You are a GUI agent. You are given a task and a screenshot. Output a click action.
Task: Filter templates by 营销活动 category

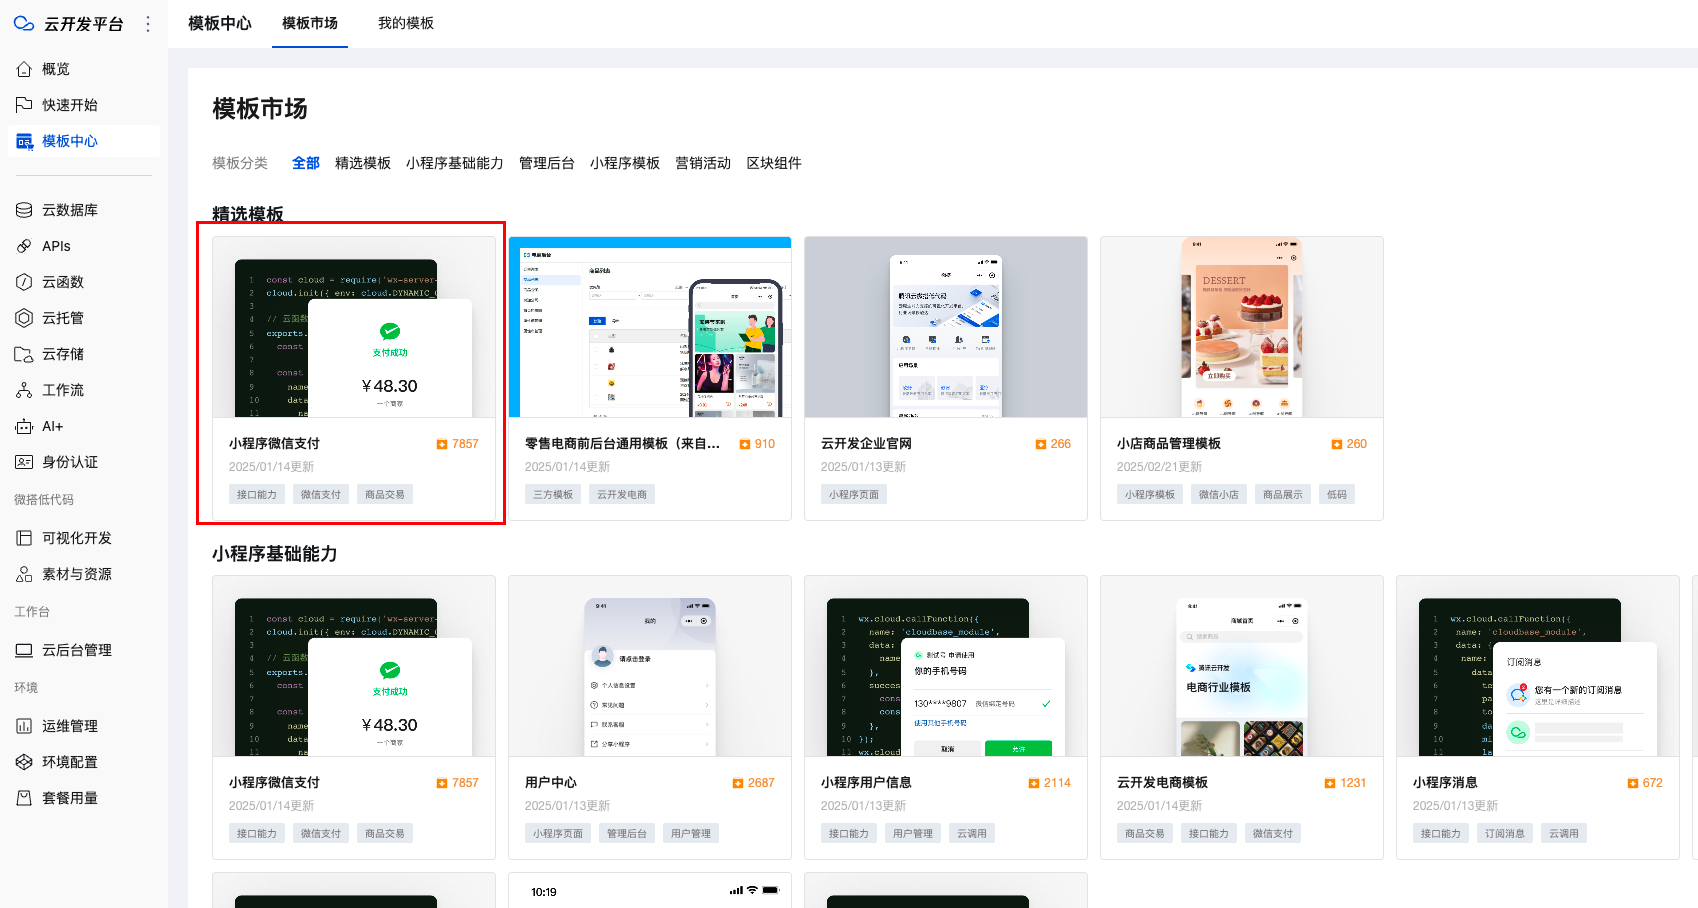[703, 163]
